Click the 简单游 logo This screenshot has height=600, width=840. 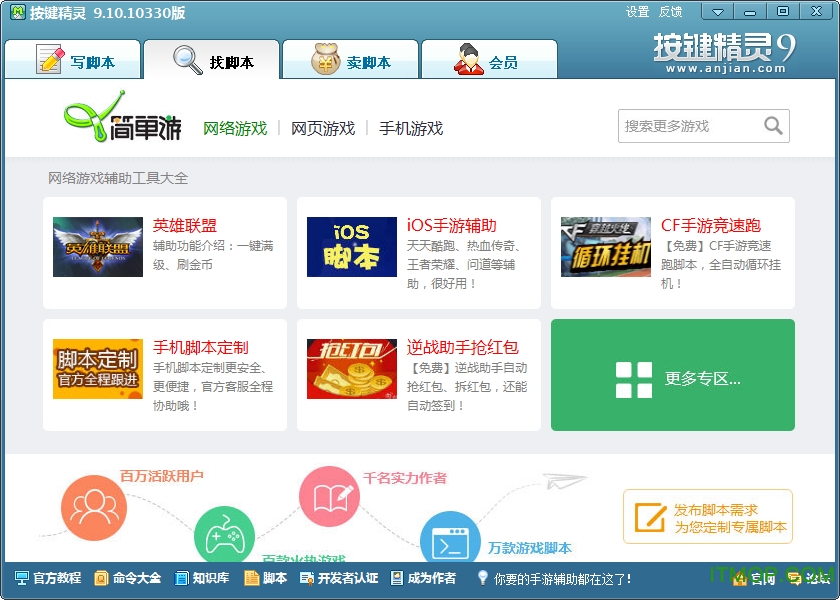pos(123,117)
